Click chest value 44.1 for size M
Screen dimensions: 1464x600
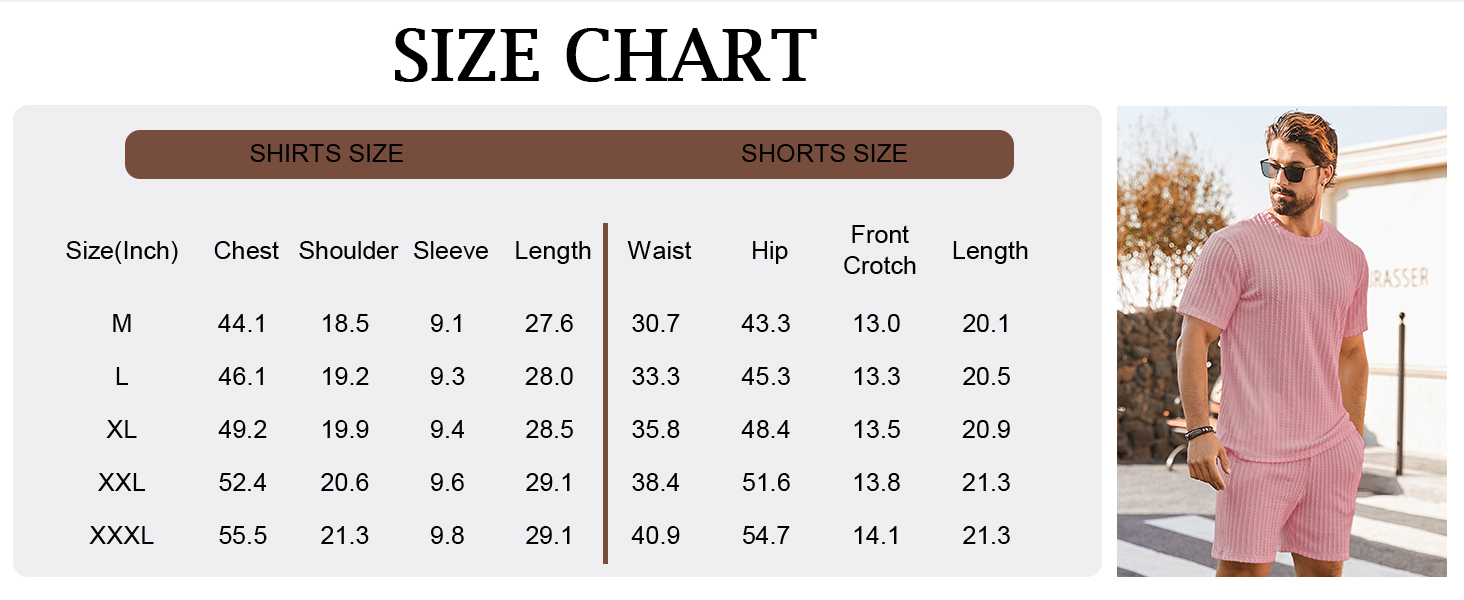tap(242, 324)
